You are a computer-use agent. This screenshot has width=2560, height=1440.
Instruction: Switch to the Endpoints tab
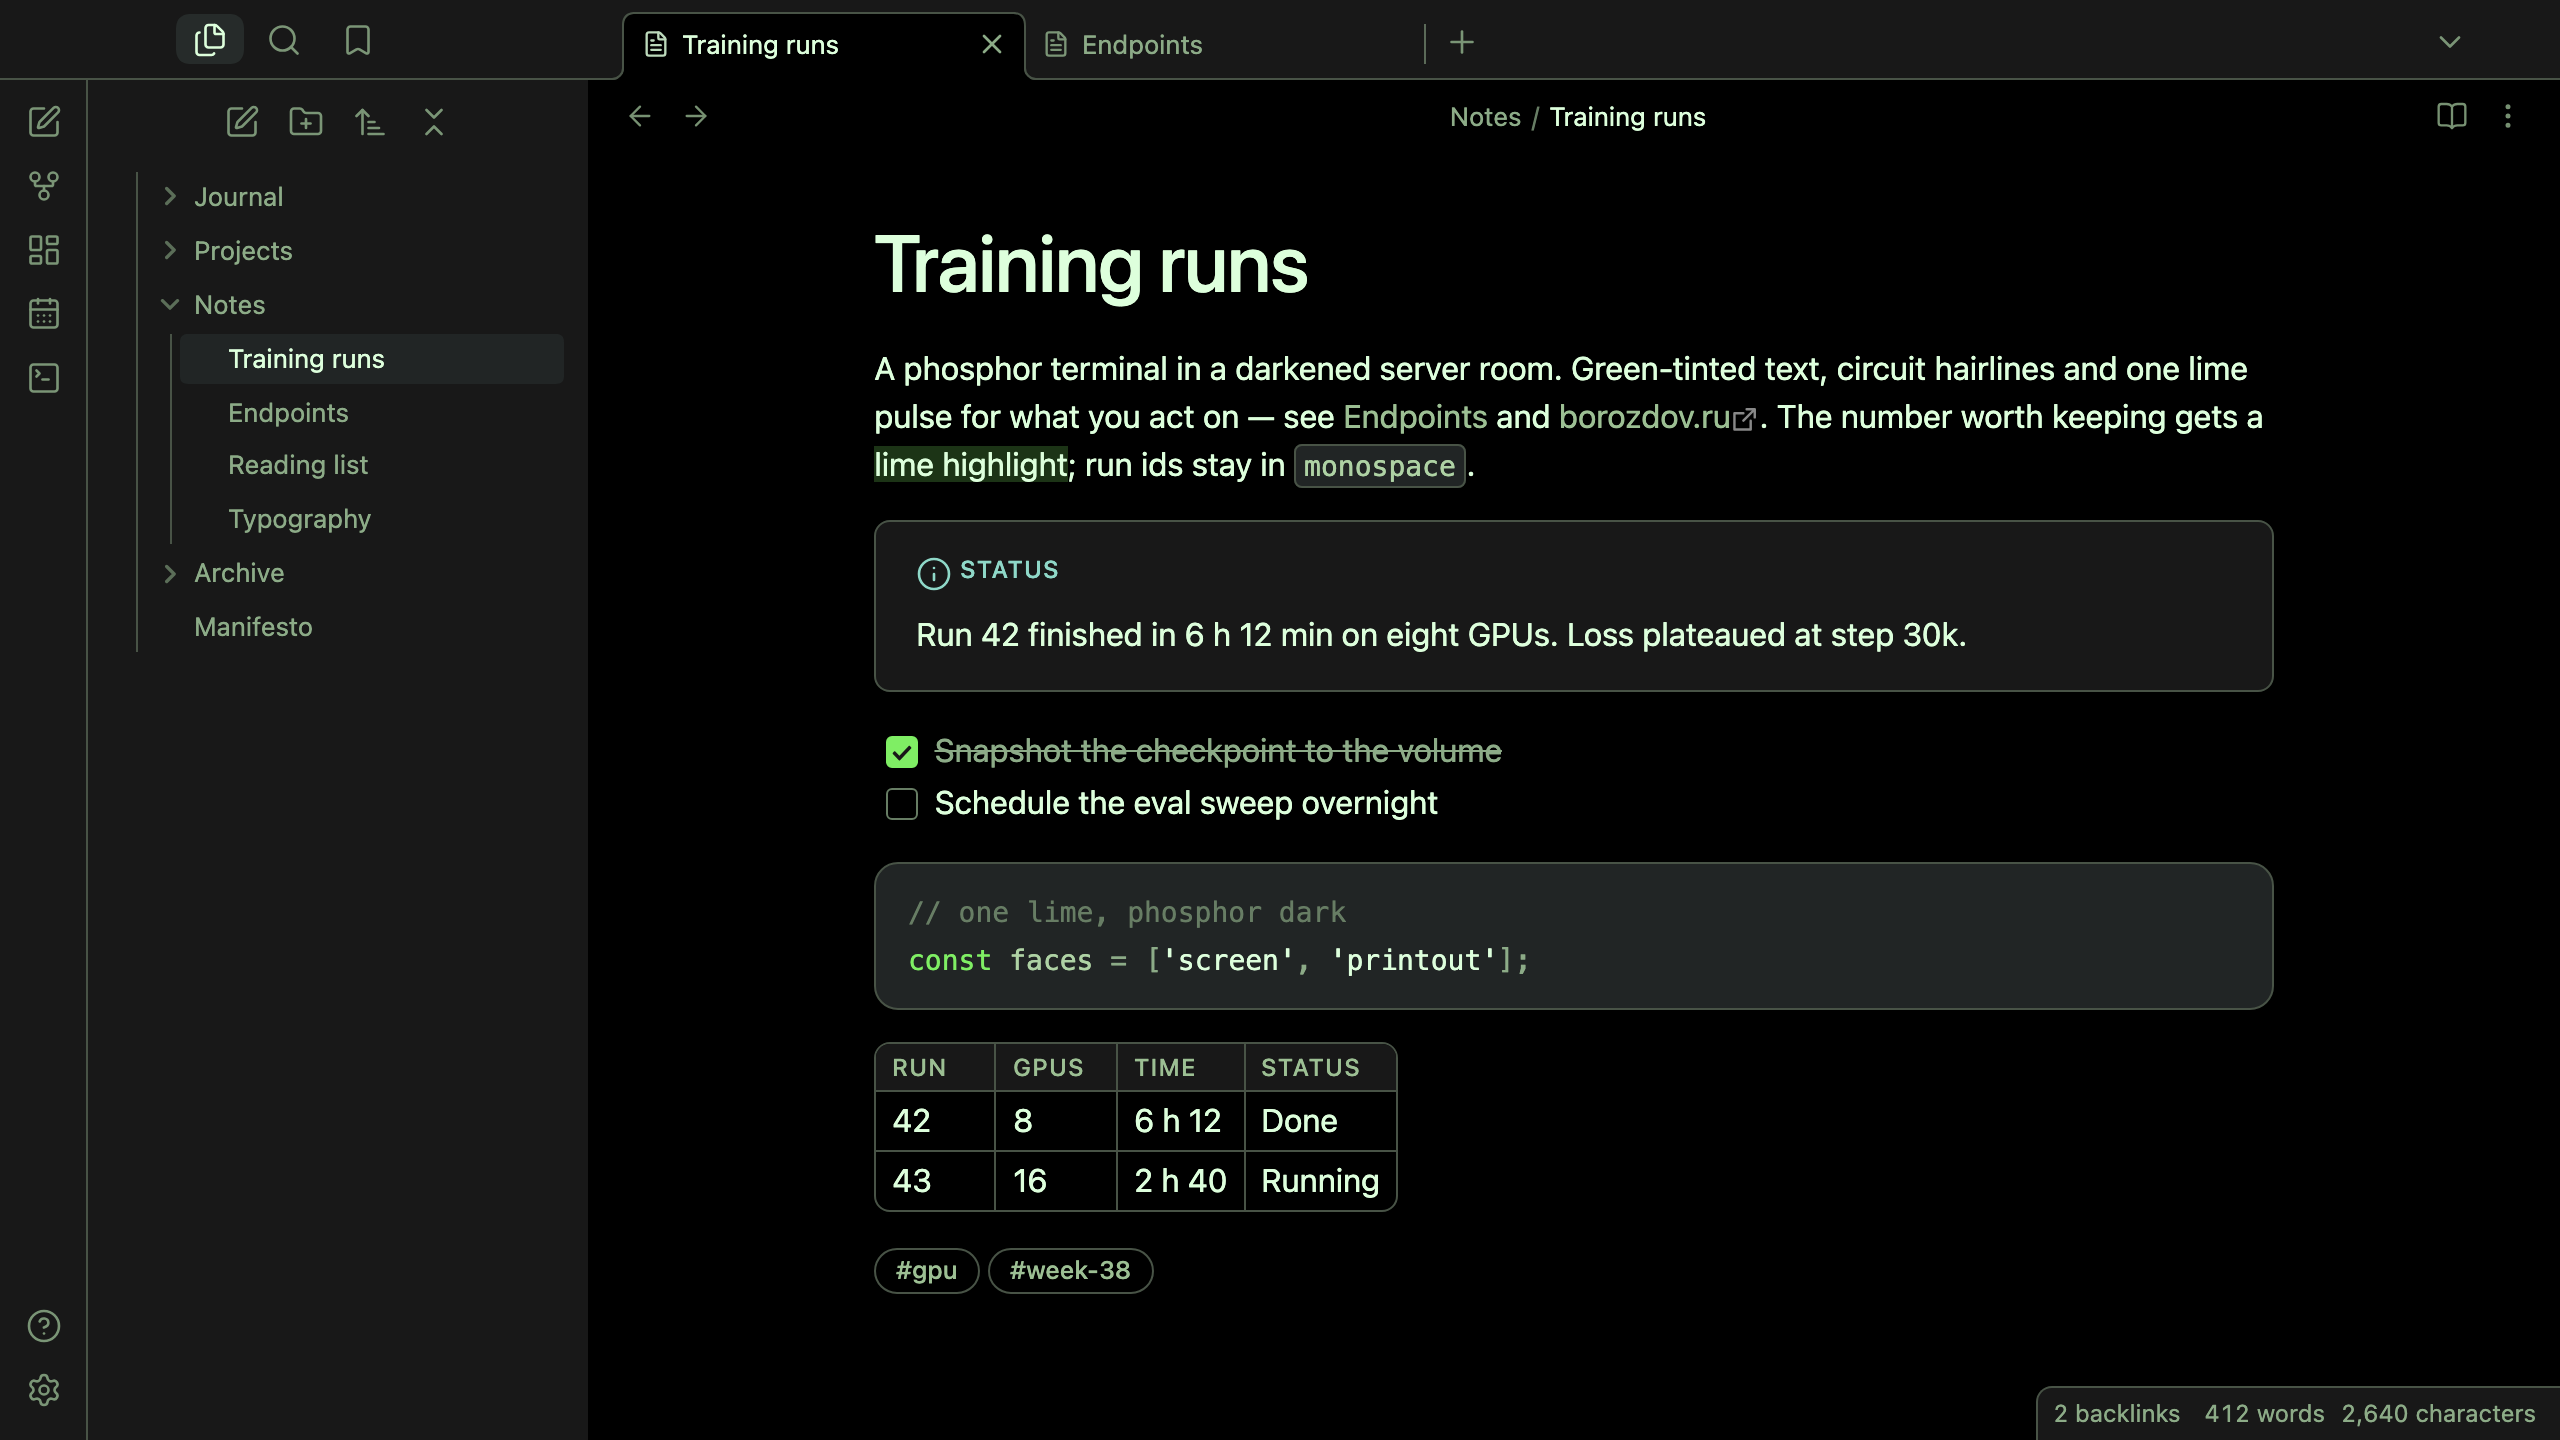click(1224, 45)
